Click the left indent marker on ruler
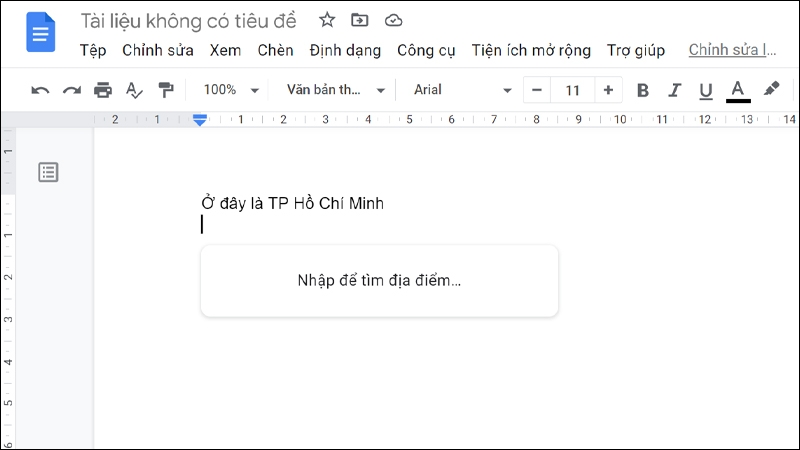This screenshot has height=450, width=800. click(199, 120)
